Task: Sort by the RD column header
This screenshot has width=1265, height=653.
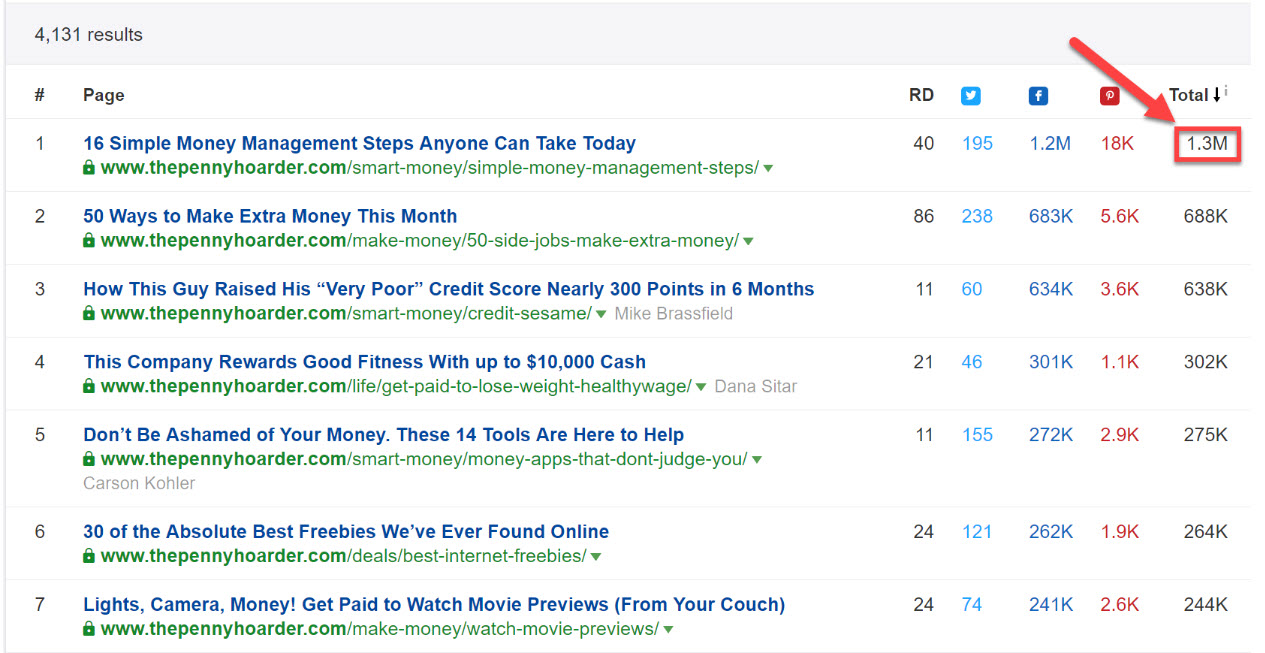Action: [x=921, y=95]
